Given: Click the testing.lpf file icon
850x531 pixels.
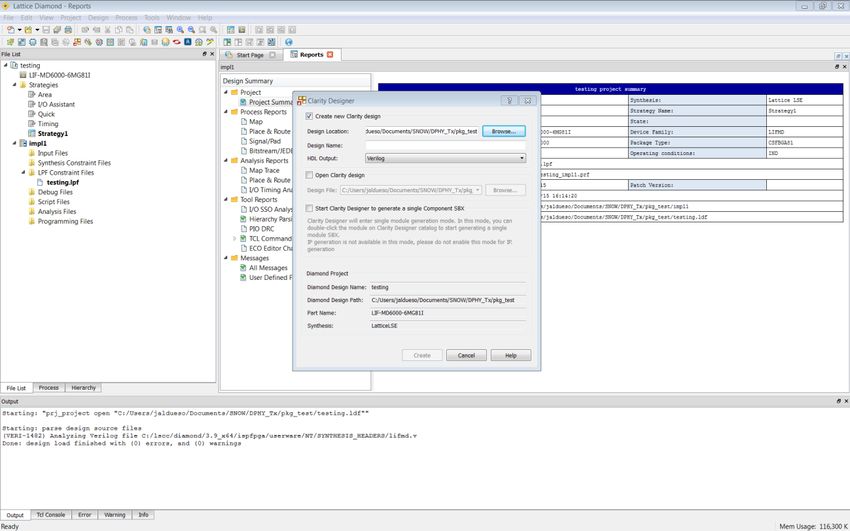Looking at the screenshot, I should coord(40,182).
